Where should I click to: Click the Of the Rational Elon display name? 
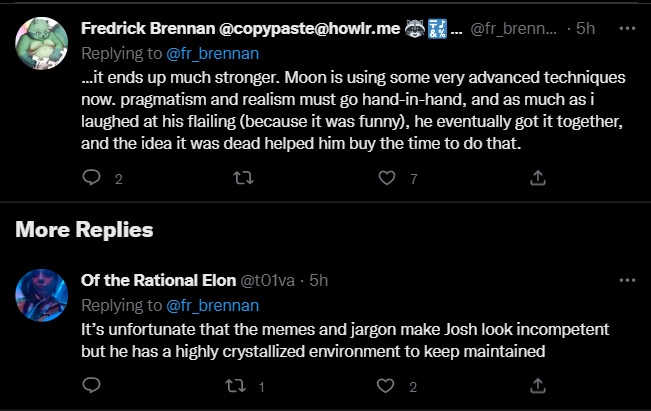click(x=155, y=281)
